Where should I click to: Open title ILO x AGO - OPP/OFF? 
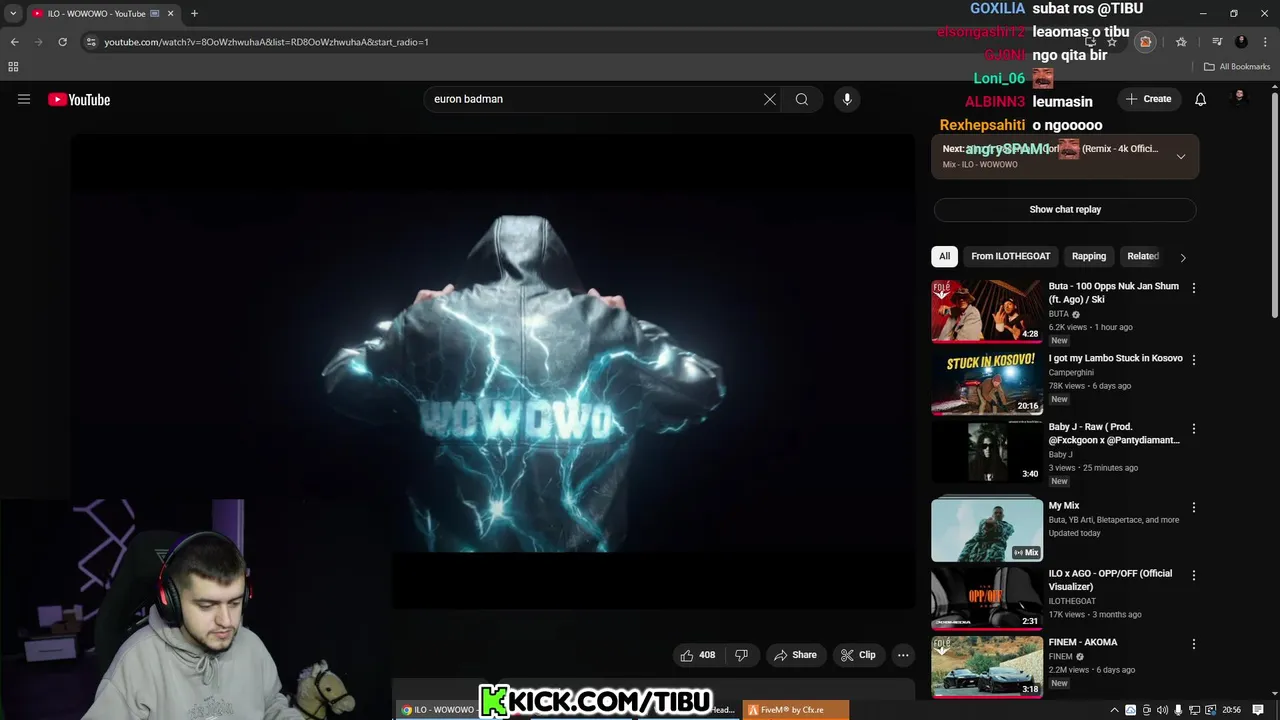(x=1110, y=580)
